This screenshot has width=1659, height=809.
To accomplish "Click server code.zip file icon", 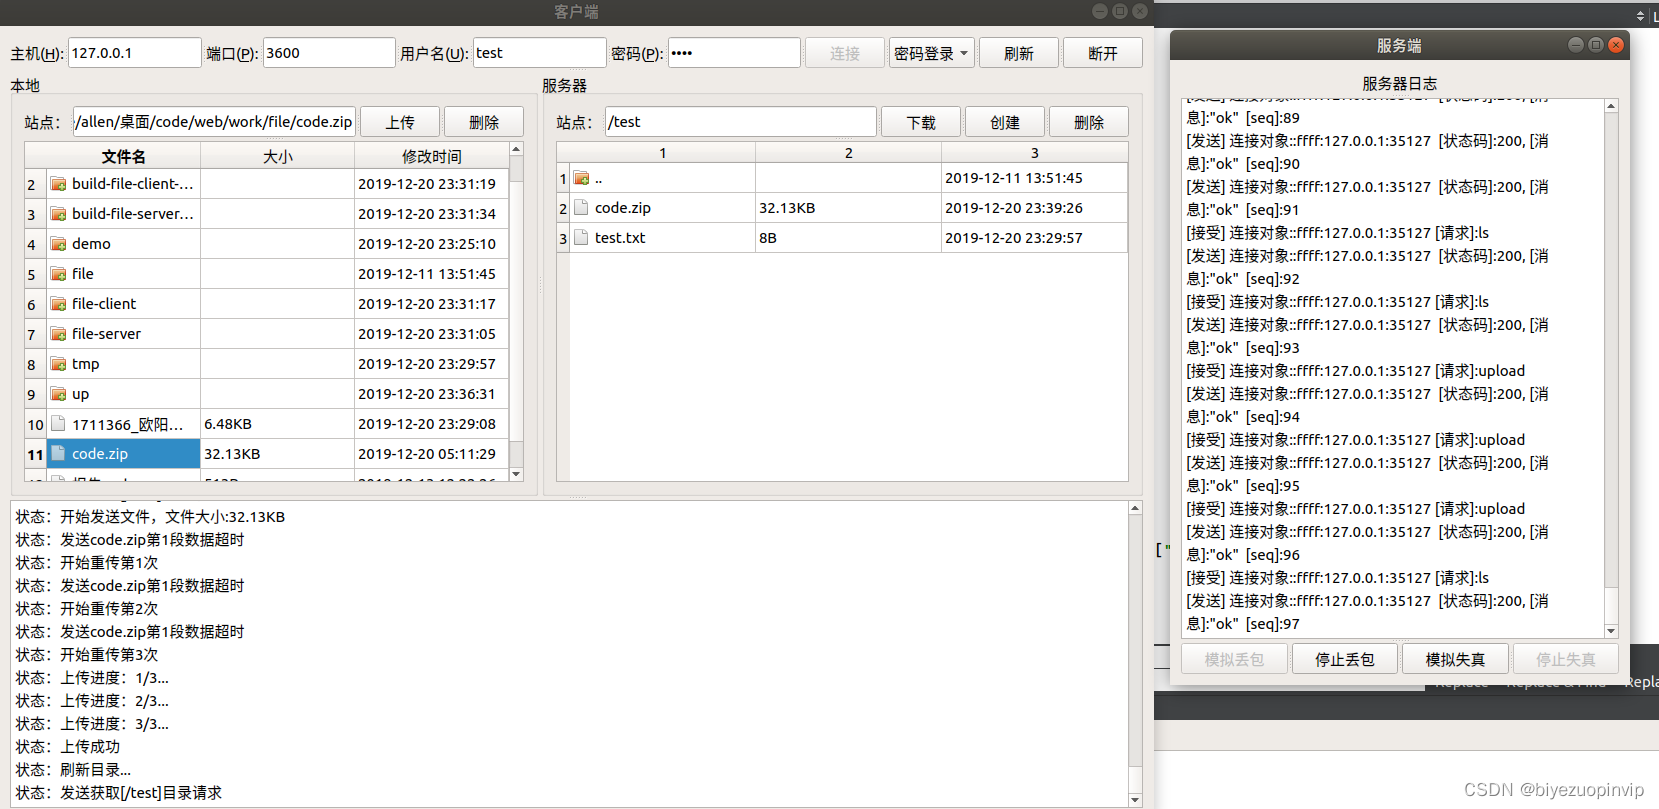I will tap(581, 208).
